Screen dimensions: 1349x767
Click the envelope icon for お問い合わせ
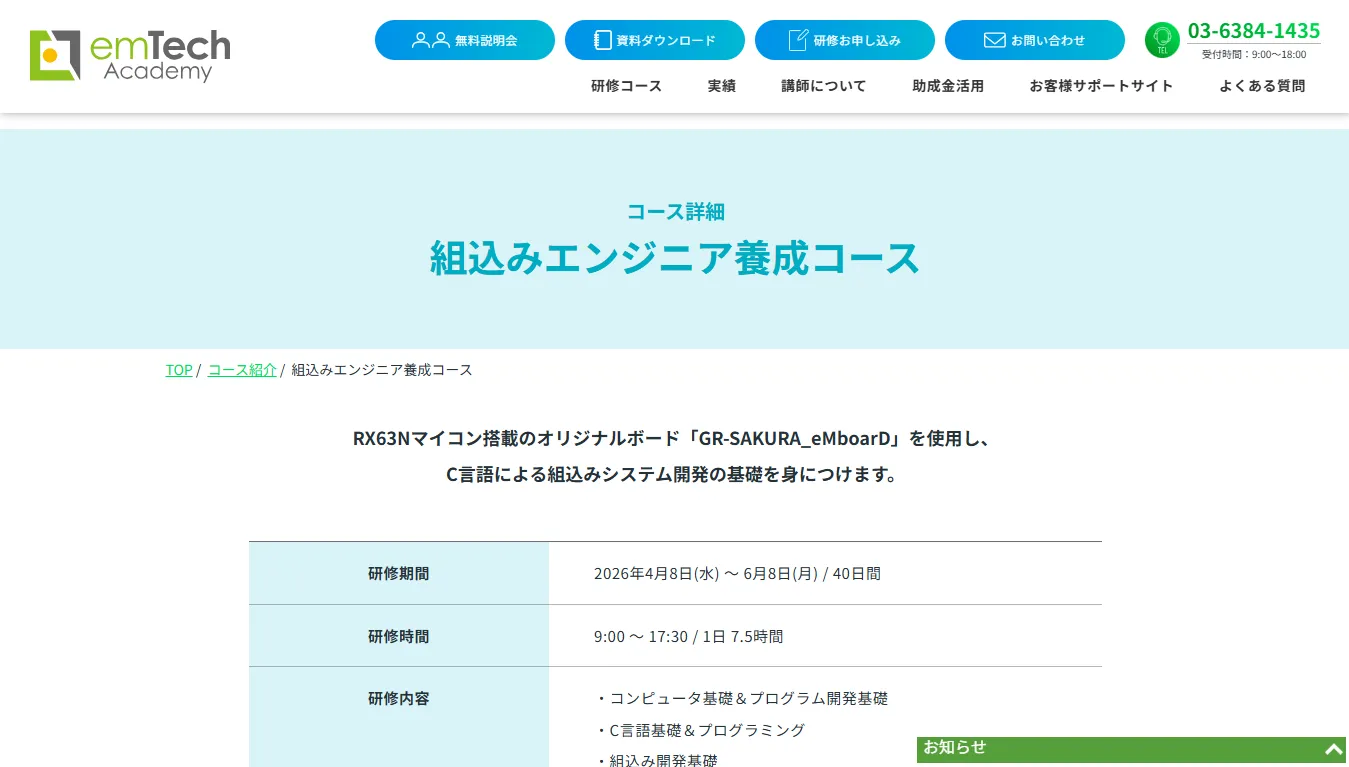tap(994, 40)
